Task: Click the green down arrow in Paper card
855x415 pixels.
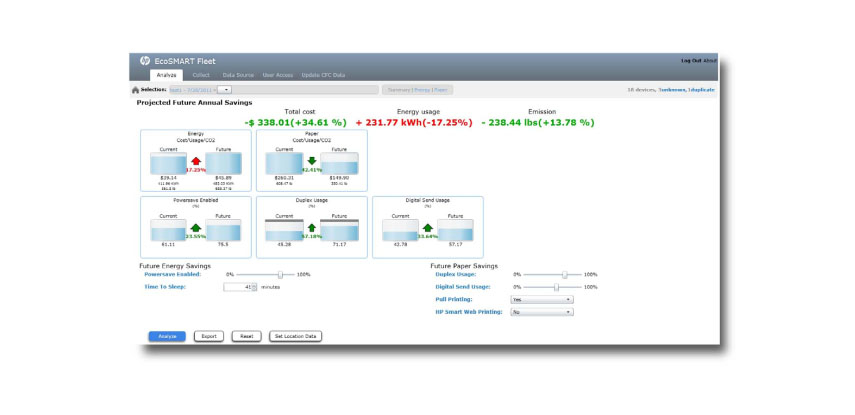Action: (x=311, y=161)
